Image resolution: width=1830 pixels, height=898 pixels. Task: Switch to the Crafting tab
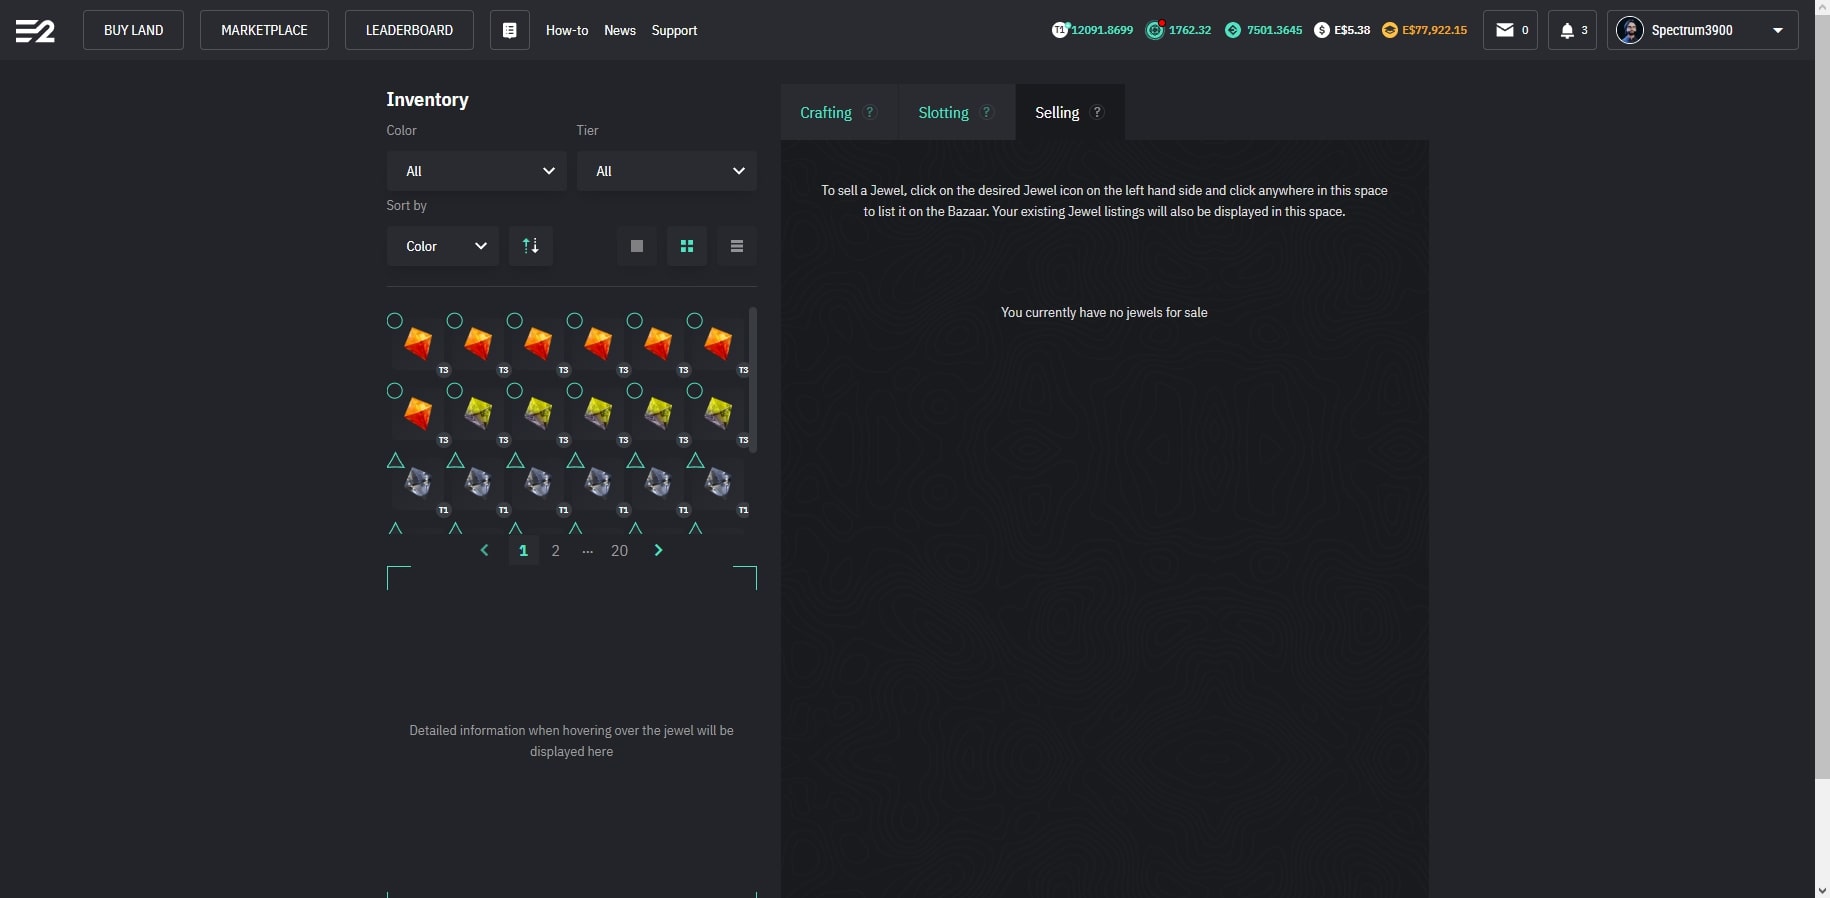(839, 112)
